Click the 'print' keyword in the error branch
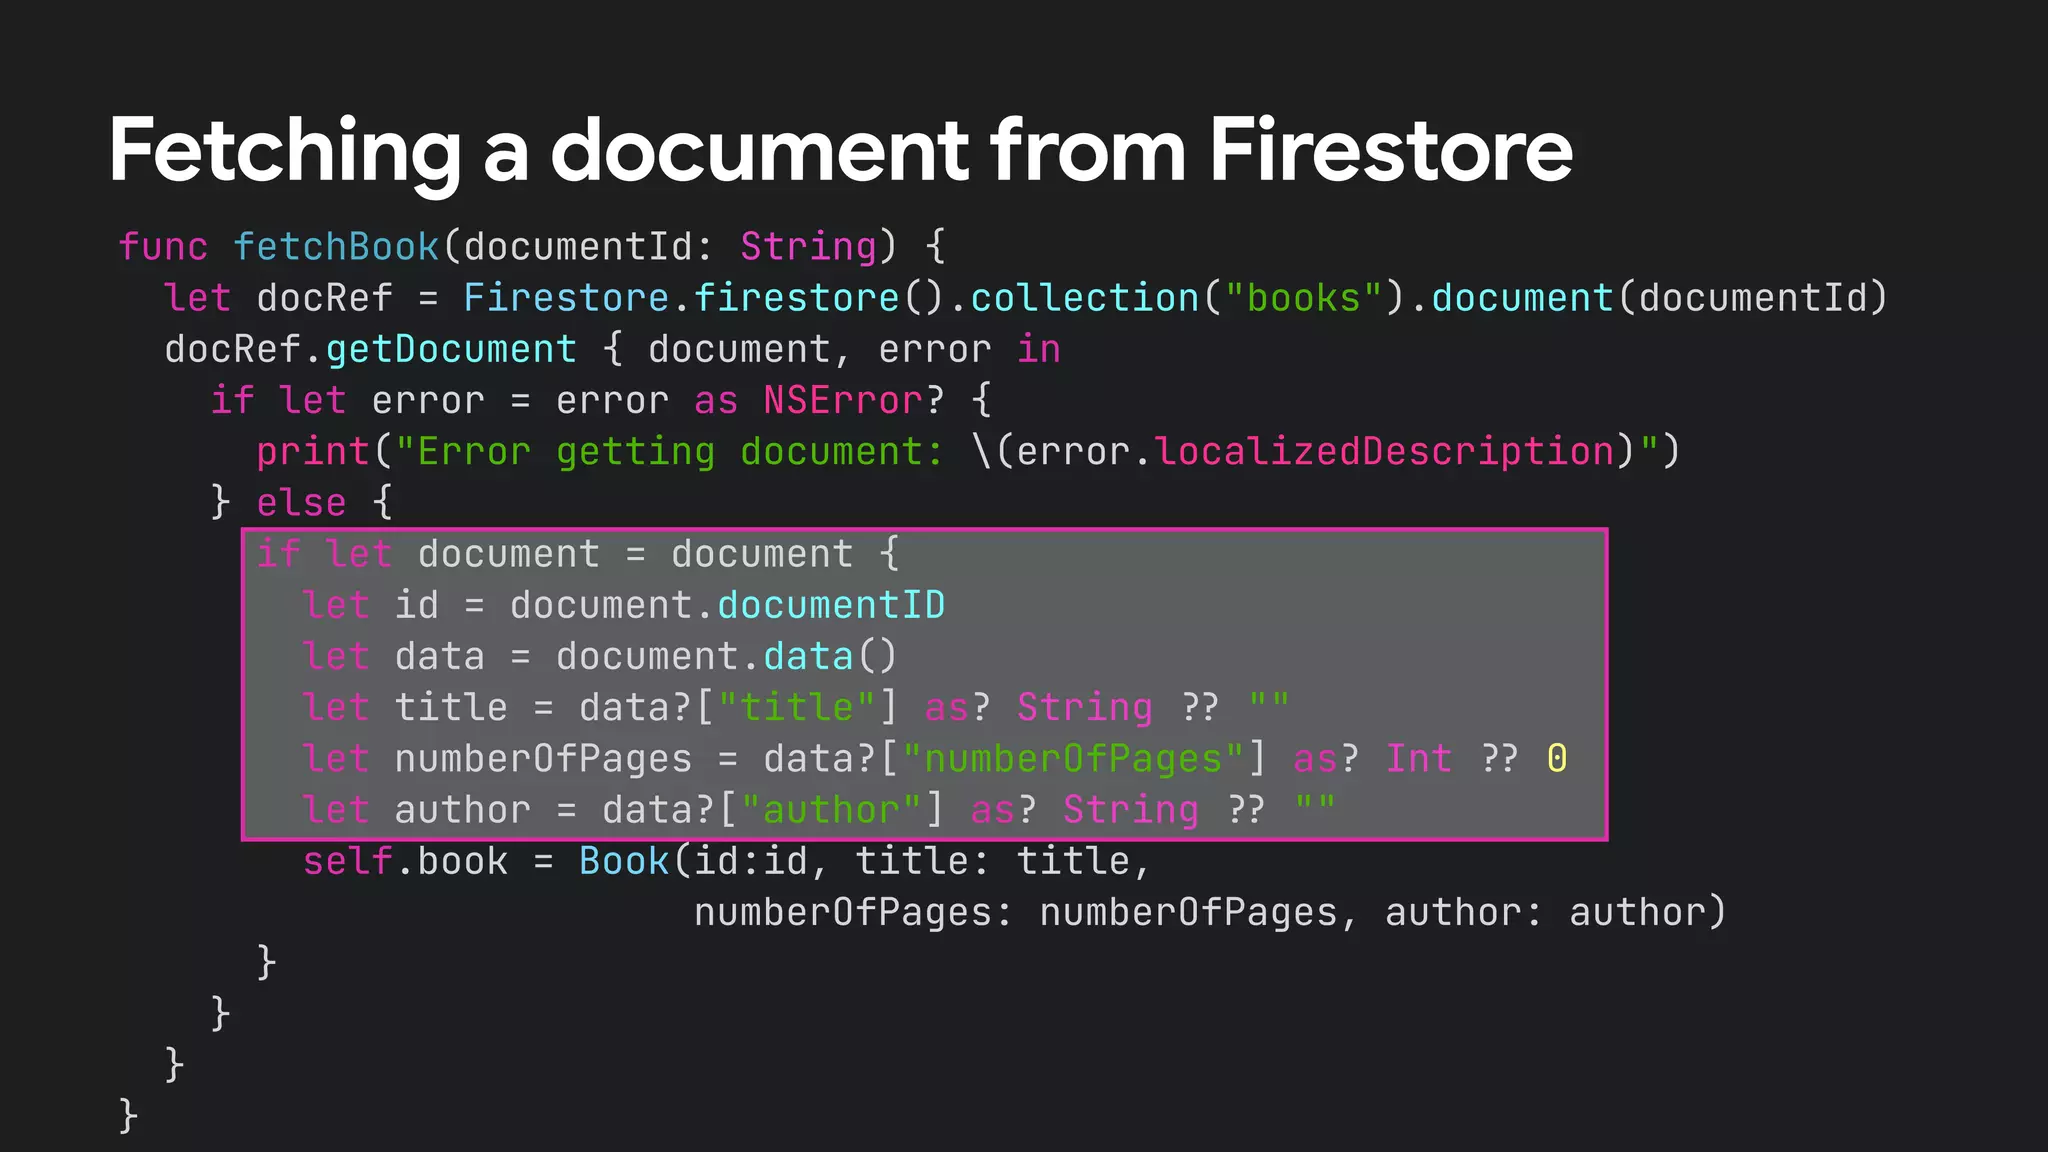 coord(313,452)
